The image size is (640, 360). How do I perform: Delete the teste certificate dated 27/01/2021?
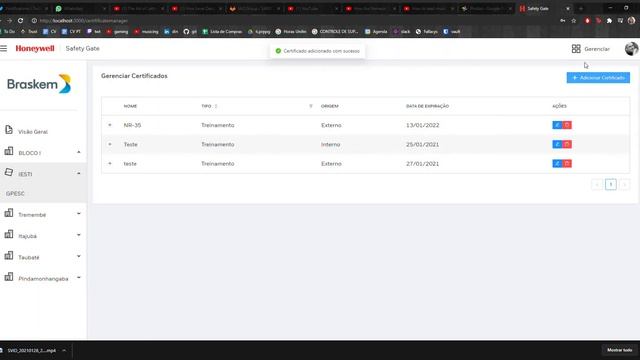pos(567,164)
